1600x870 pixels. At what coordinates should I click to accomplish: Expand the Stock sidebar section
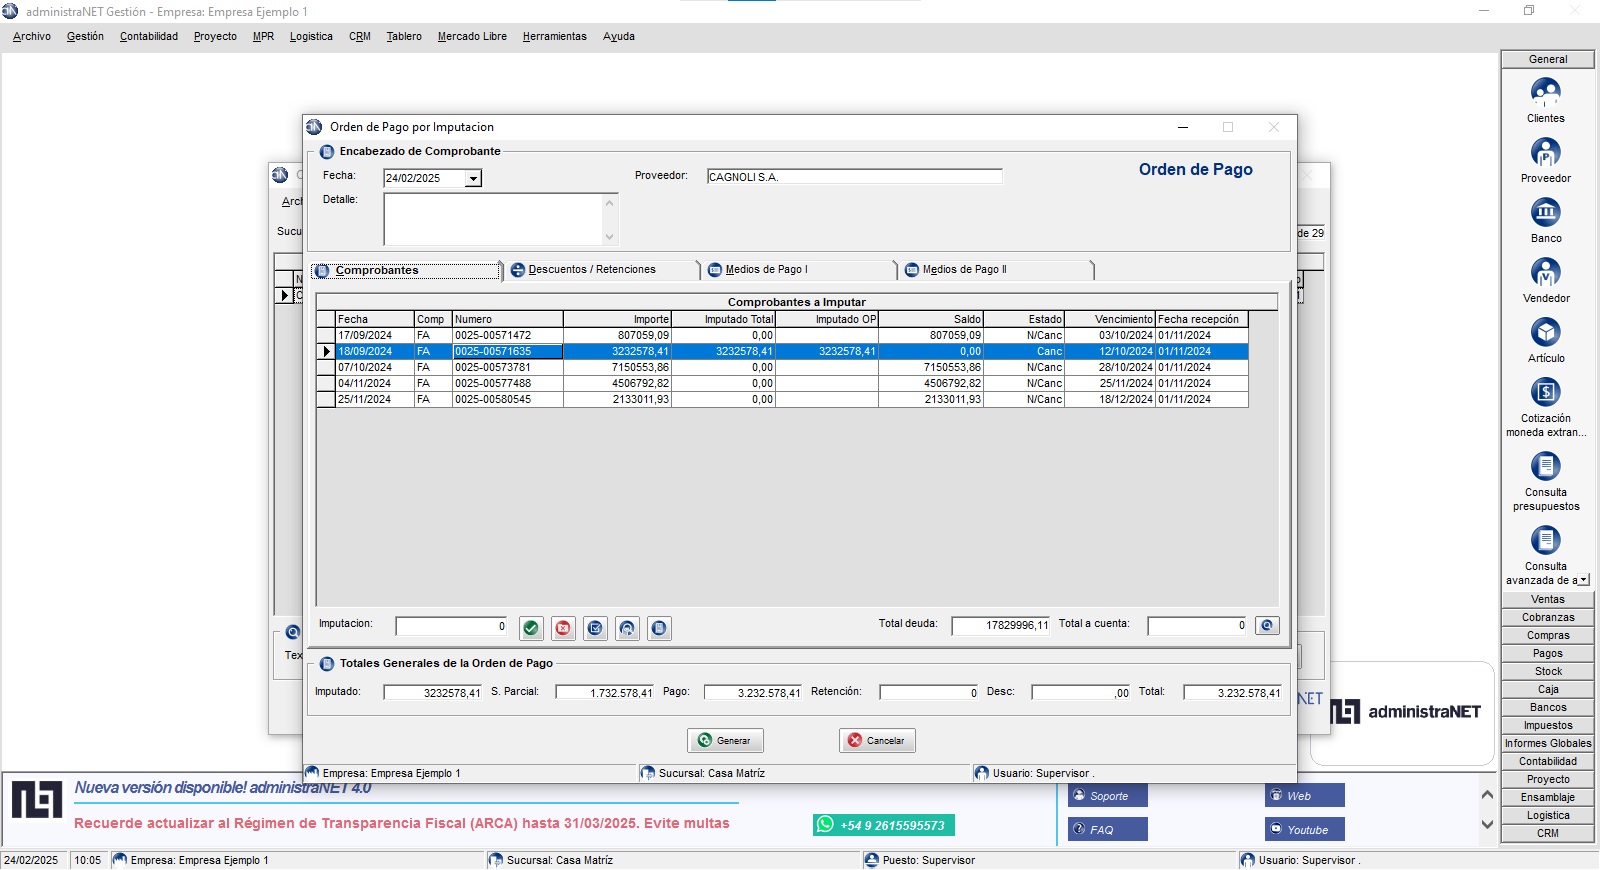coord(1548,671)
